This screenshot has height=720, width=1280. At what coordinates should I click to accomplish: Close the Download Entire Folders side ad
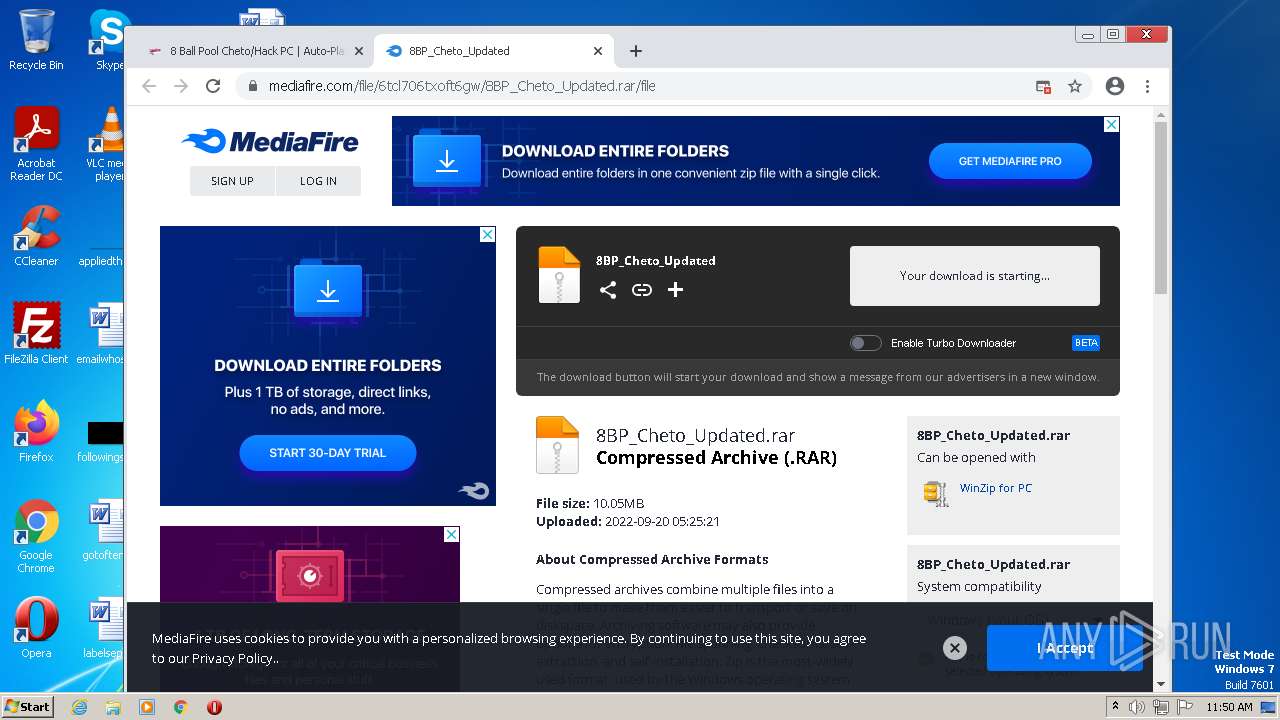pos(487,234)
